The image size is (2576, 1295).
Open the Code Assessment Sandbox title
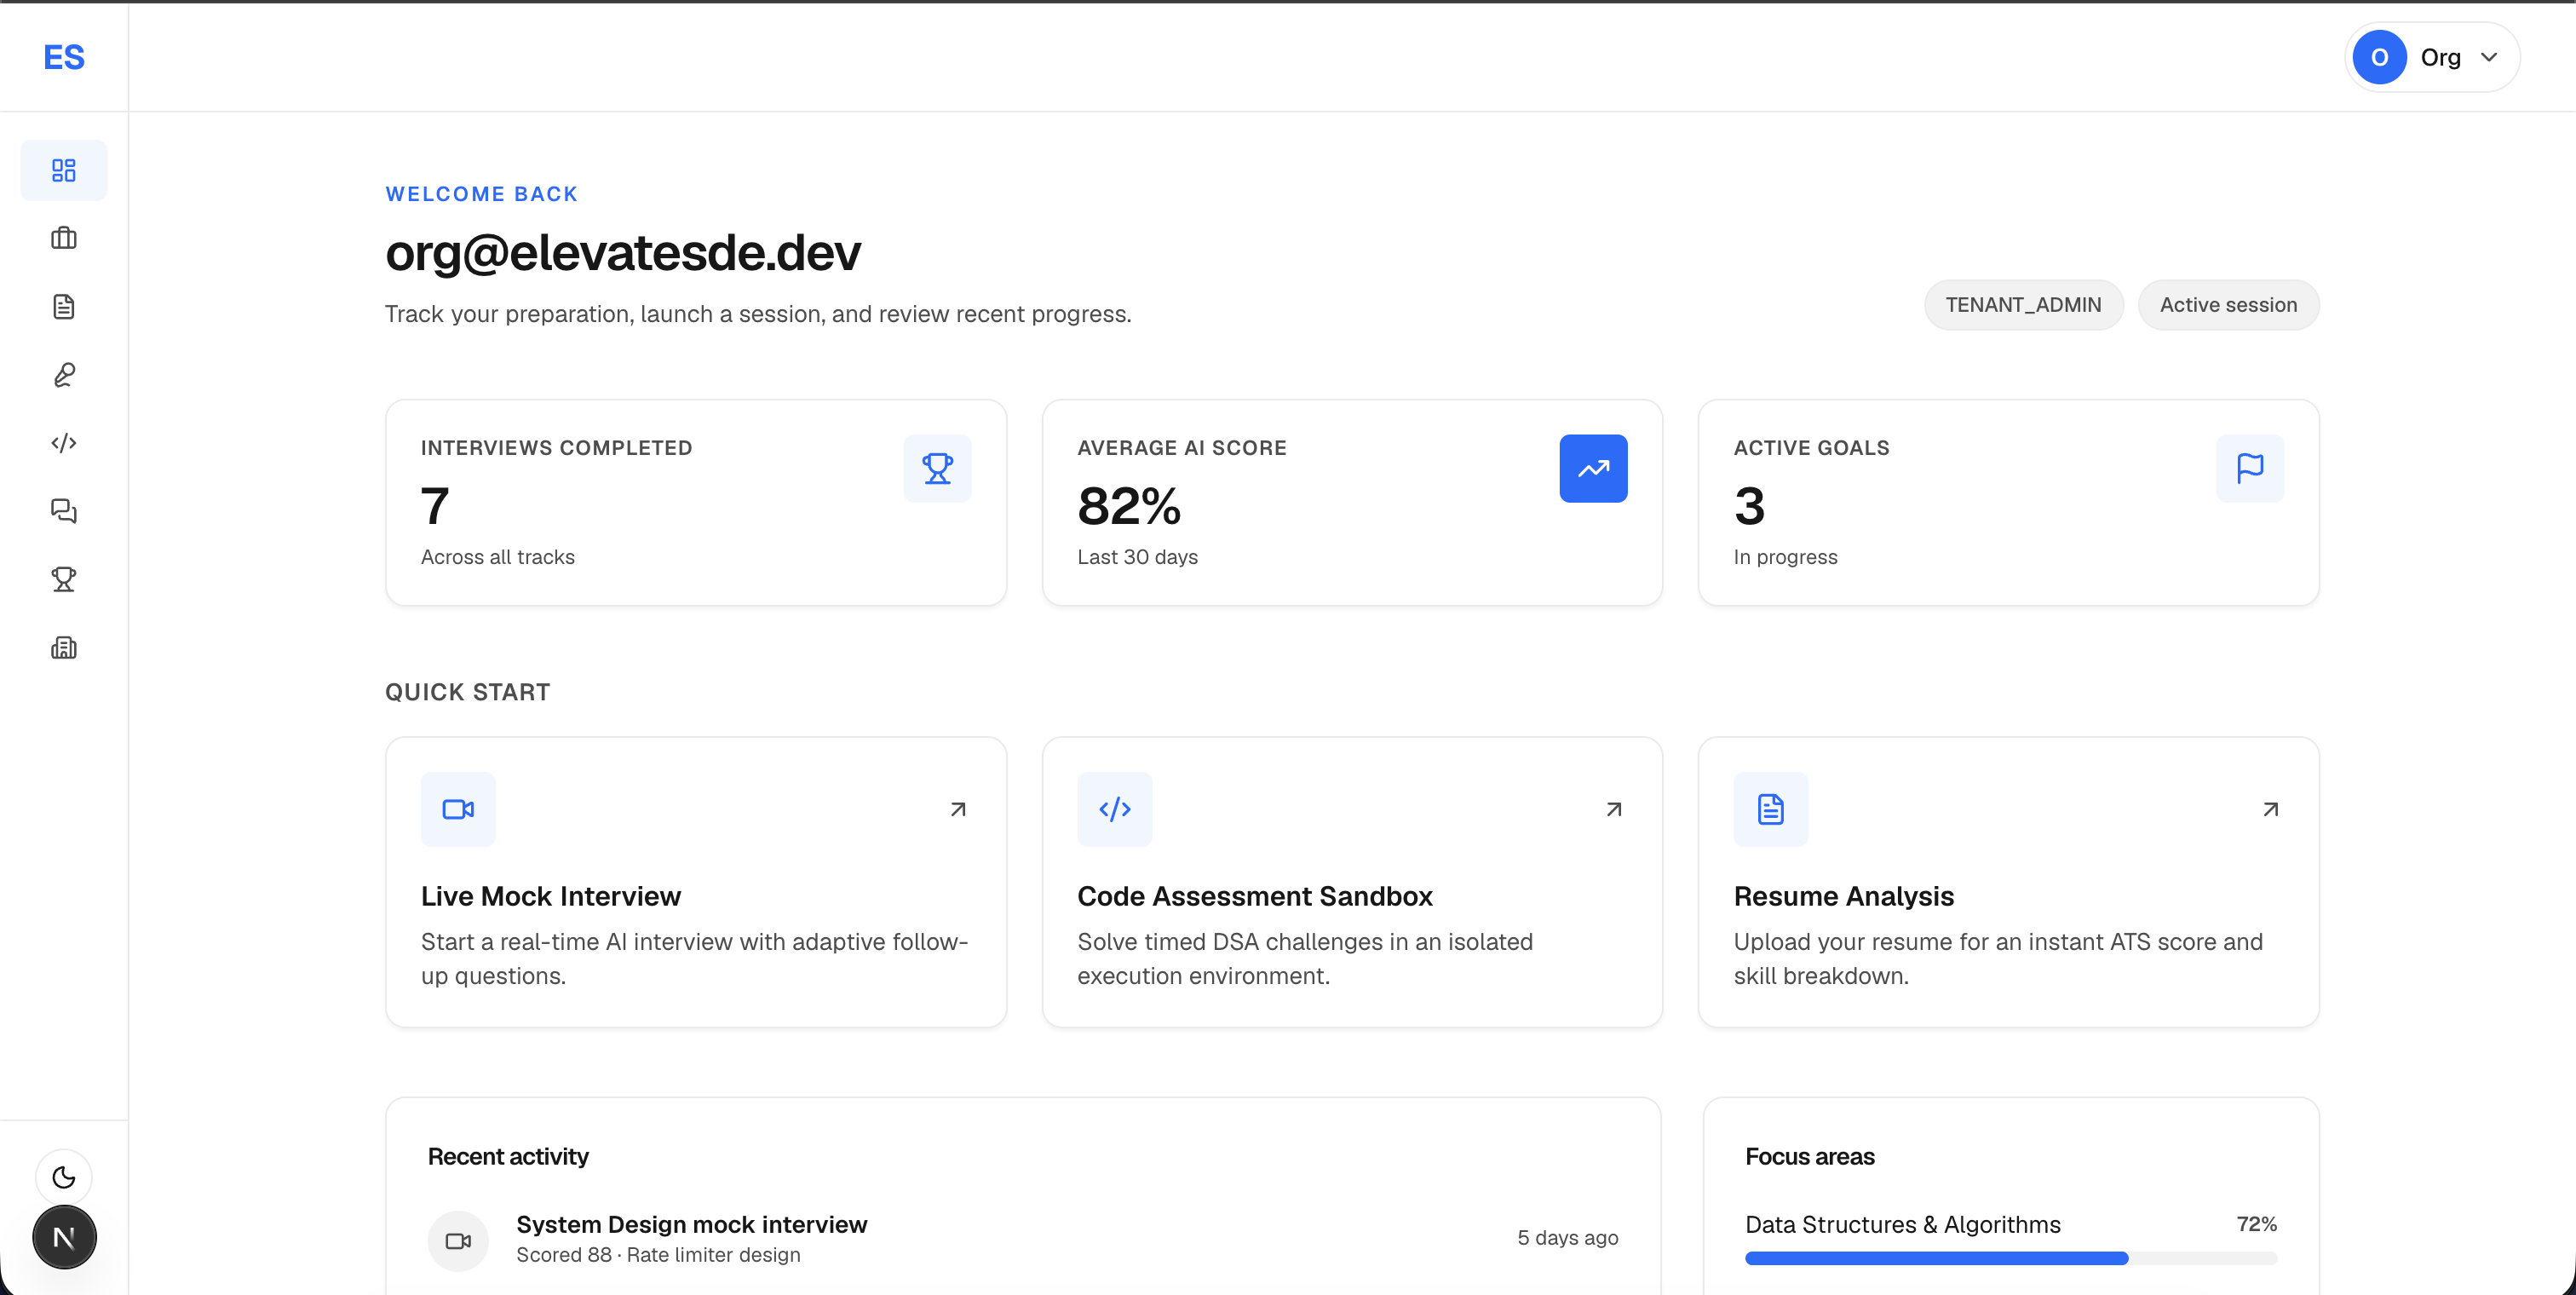(1255, 896)
